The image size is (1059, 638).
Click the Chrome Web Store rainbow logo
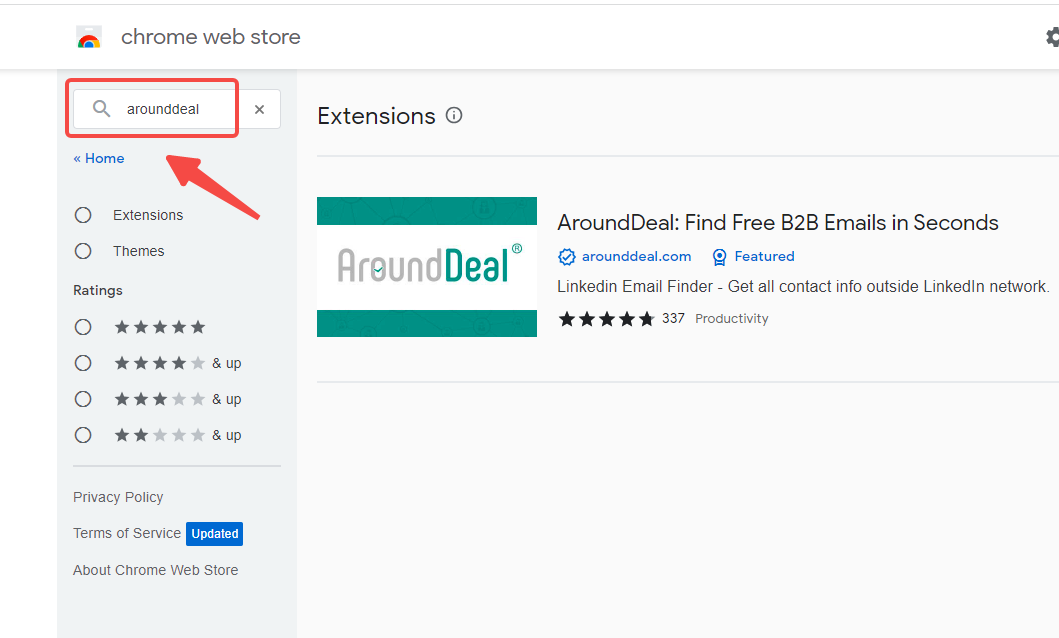pos(89,38)
